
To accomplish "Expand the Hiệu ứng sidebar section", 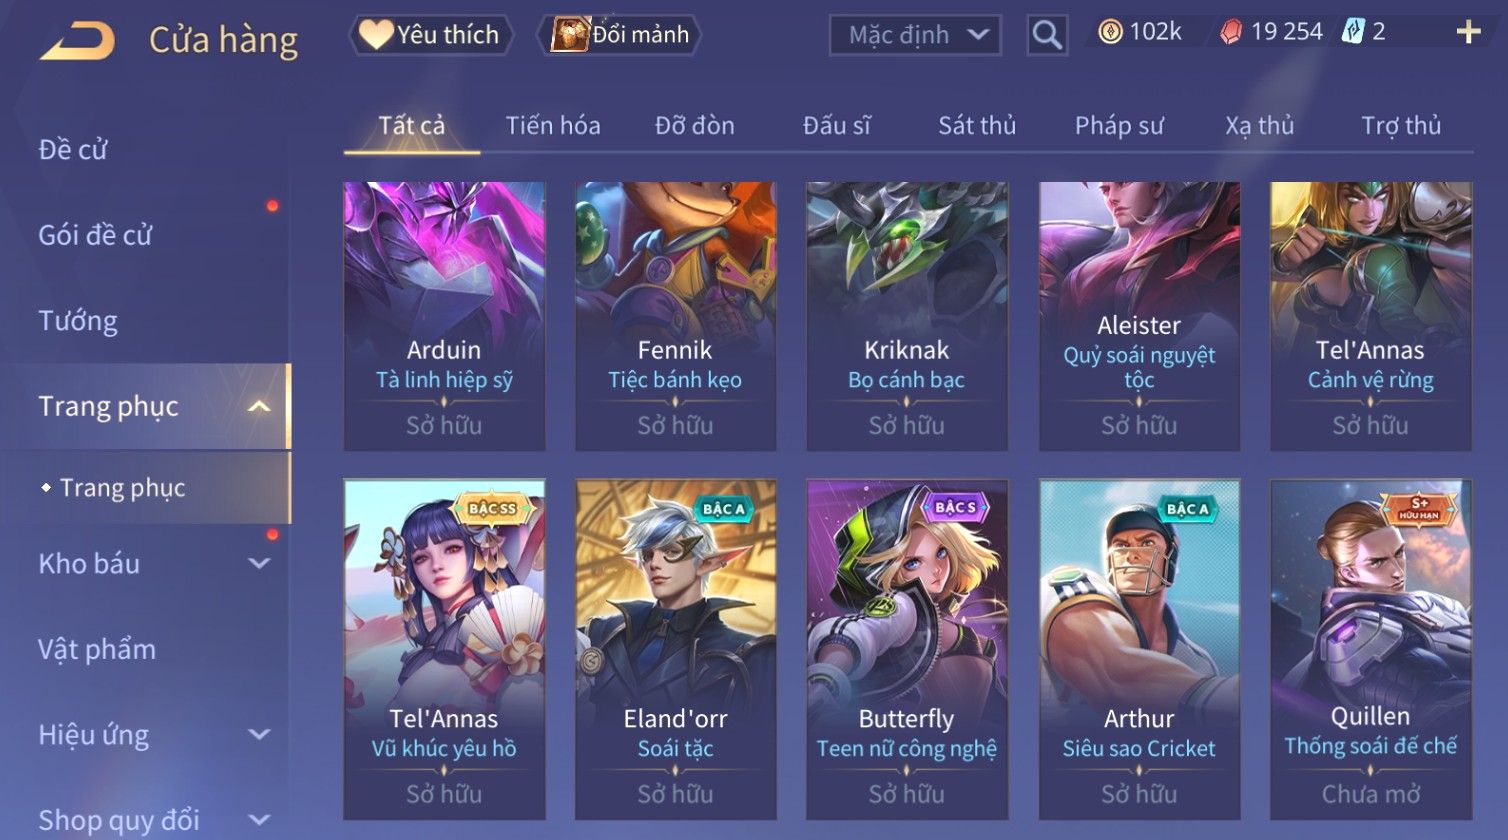I will click(259, 734).
